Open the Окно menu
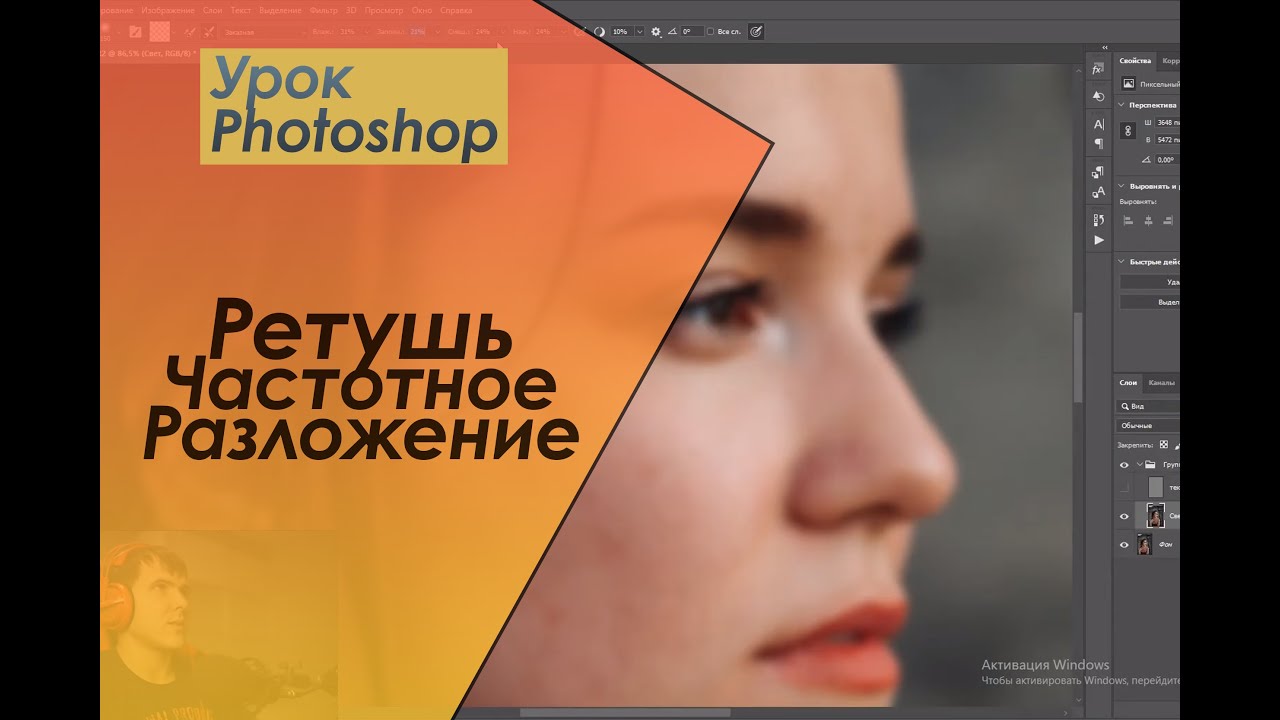 point(422,11)
